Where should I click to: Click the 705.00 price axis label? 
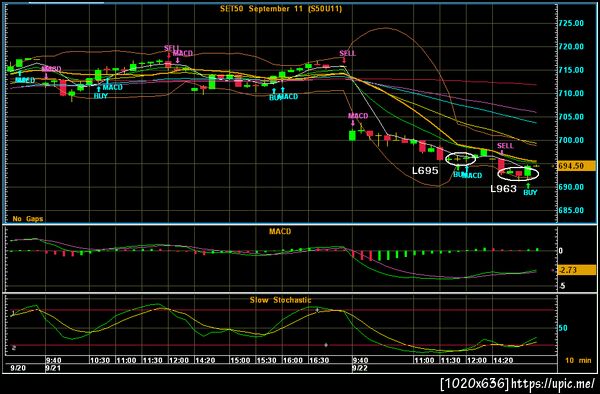[571, 117]
